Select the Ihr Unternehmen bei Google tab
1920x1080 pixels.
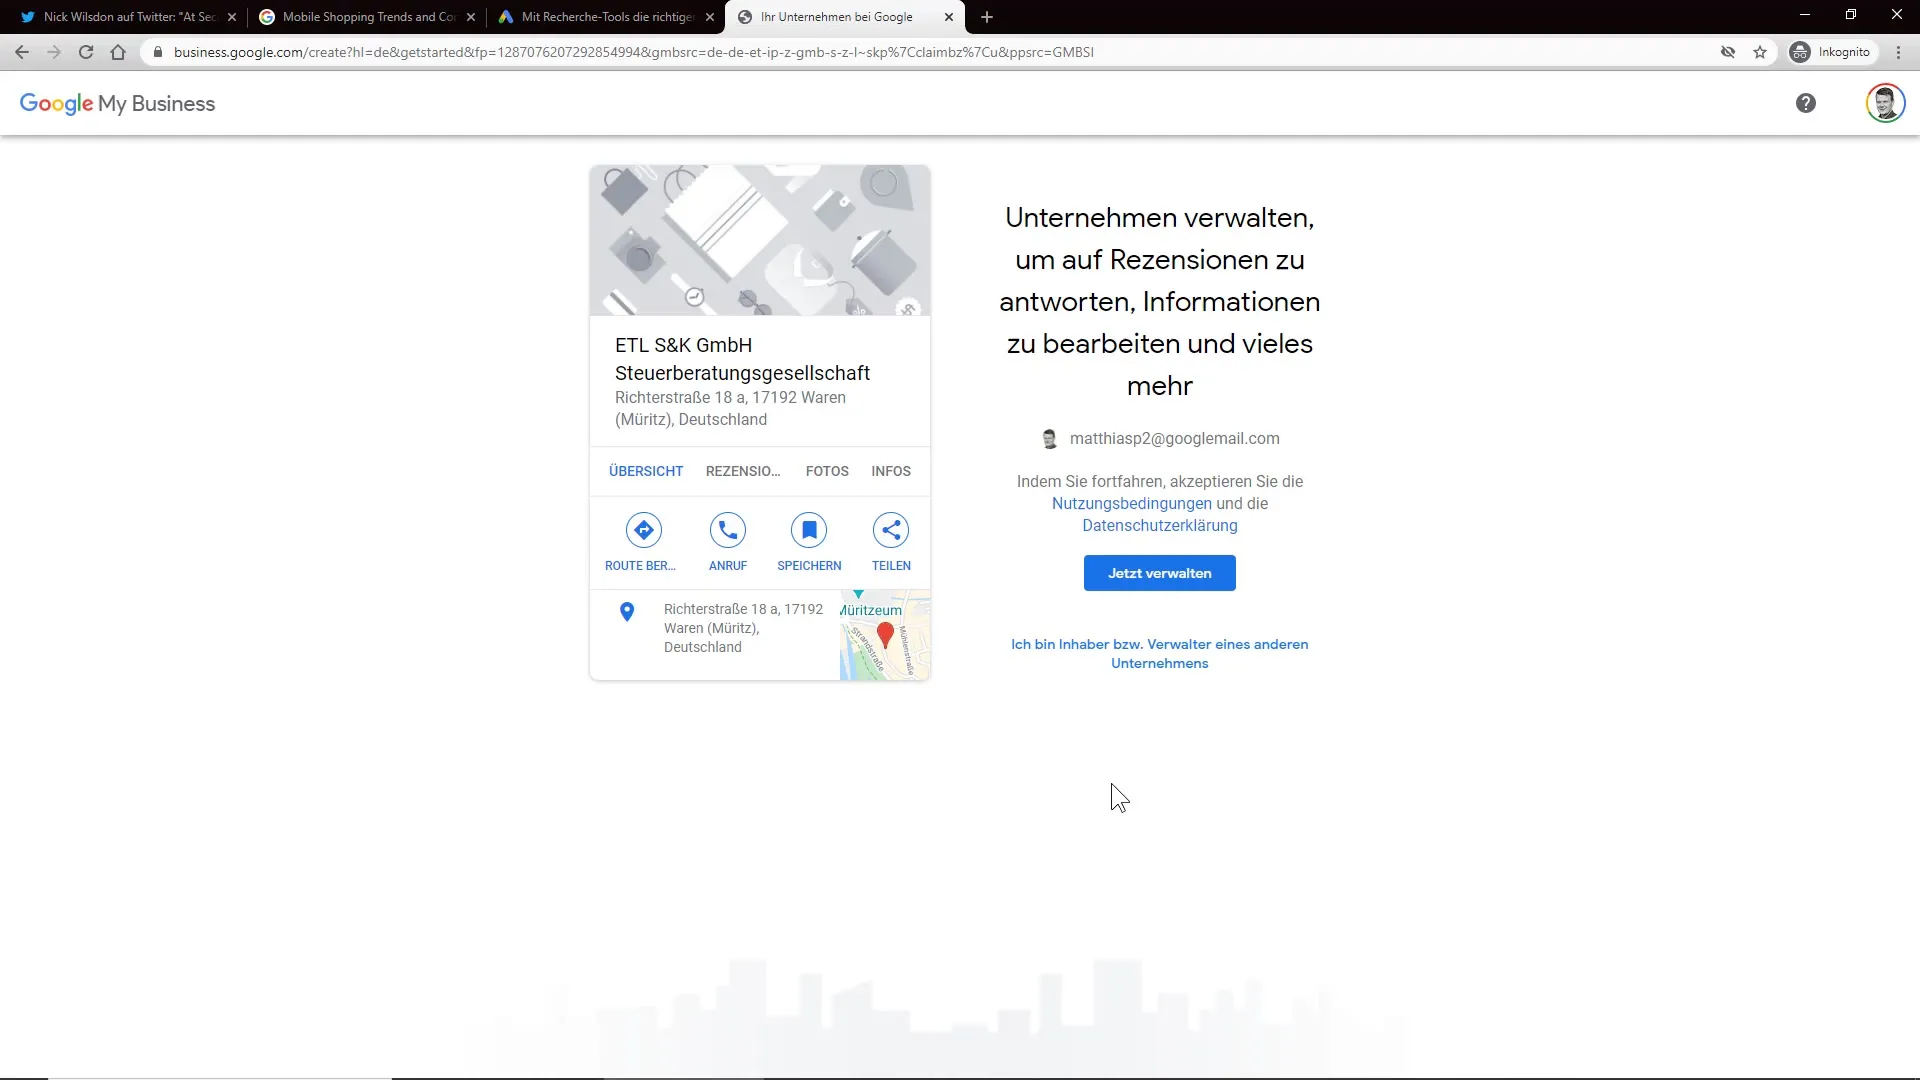(845, 17)
